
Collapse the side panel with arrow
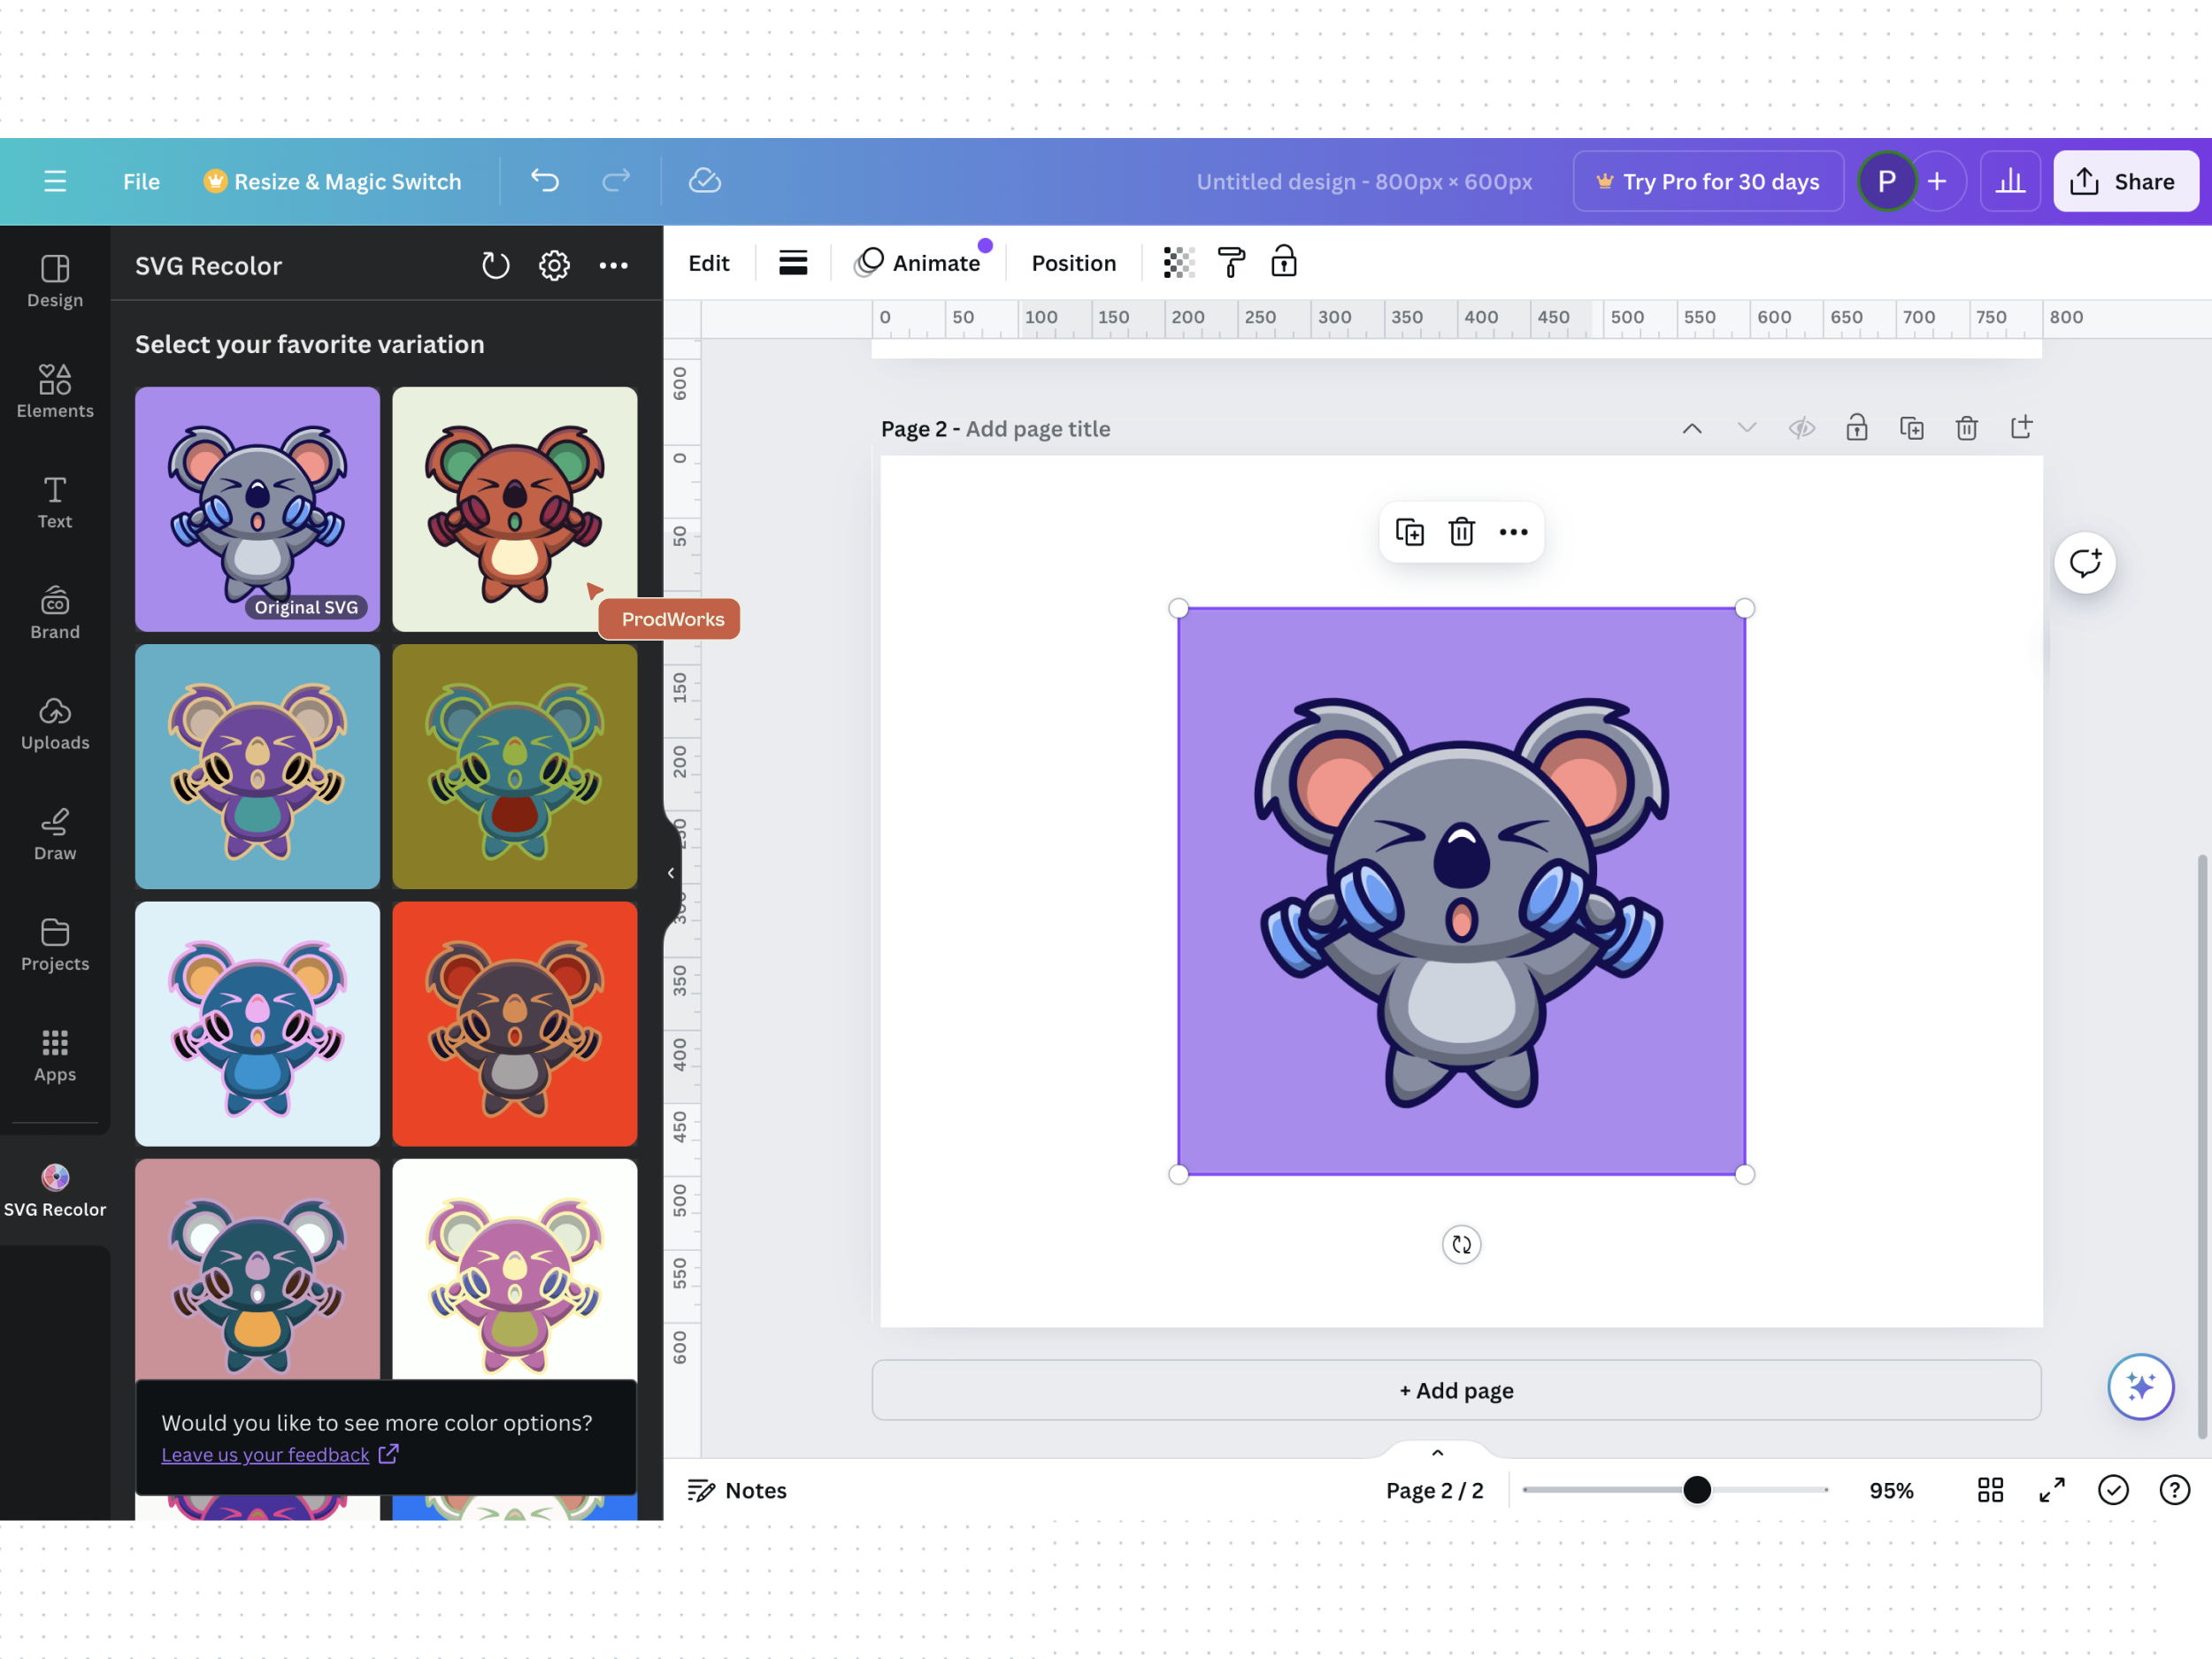[671, 873]
